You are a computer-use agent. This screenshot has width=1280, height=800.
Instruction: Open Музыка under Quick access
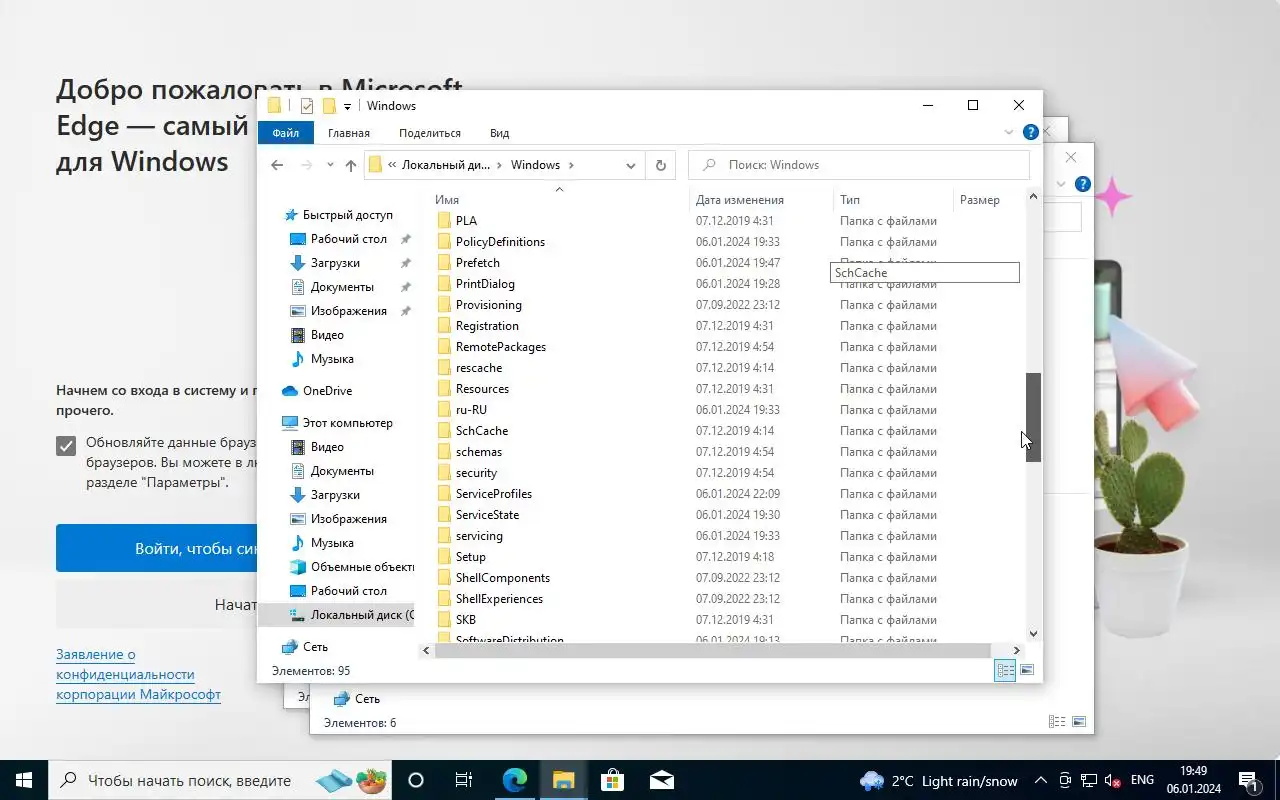click(332, 359)
